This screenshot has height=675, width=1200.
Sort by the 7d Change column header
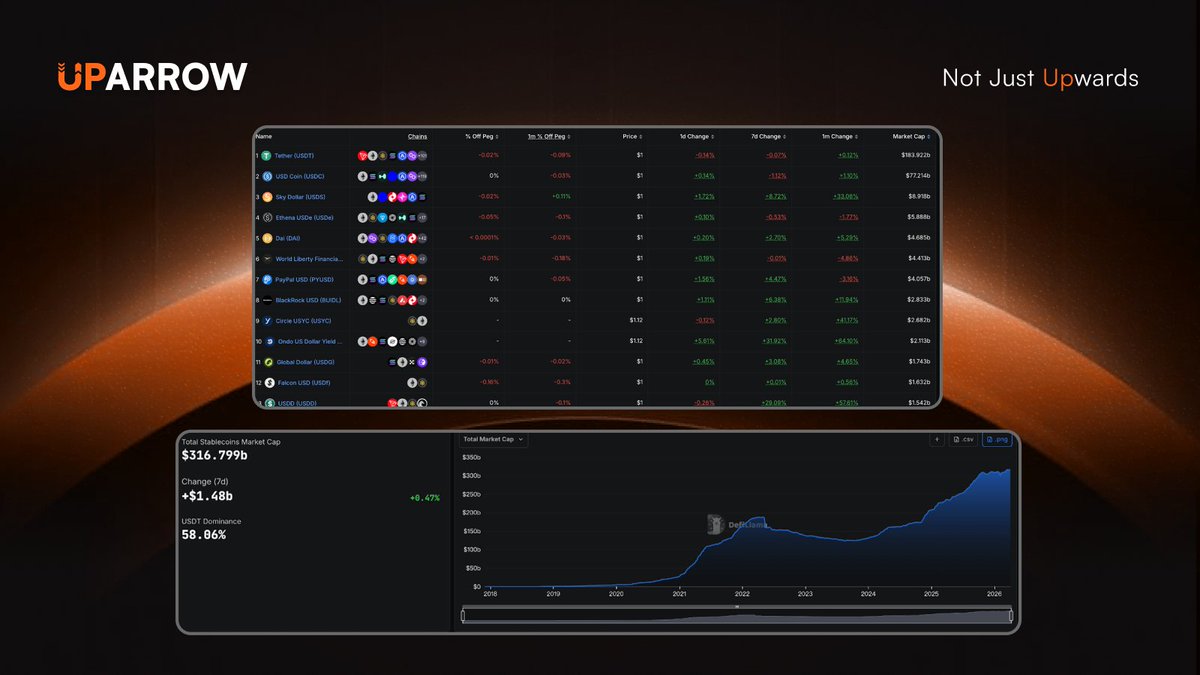[x=767, y=136]
